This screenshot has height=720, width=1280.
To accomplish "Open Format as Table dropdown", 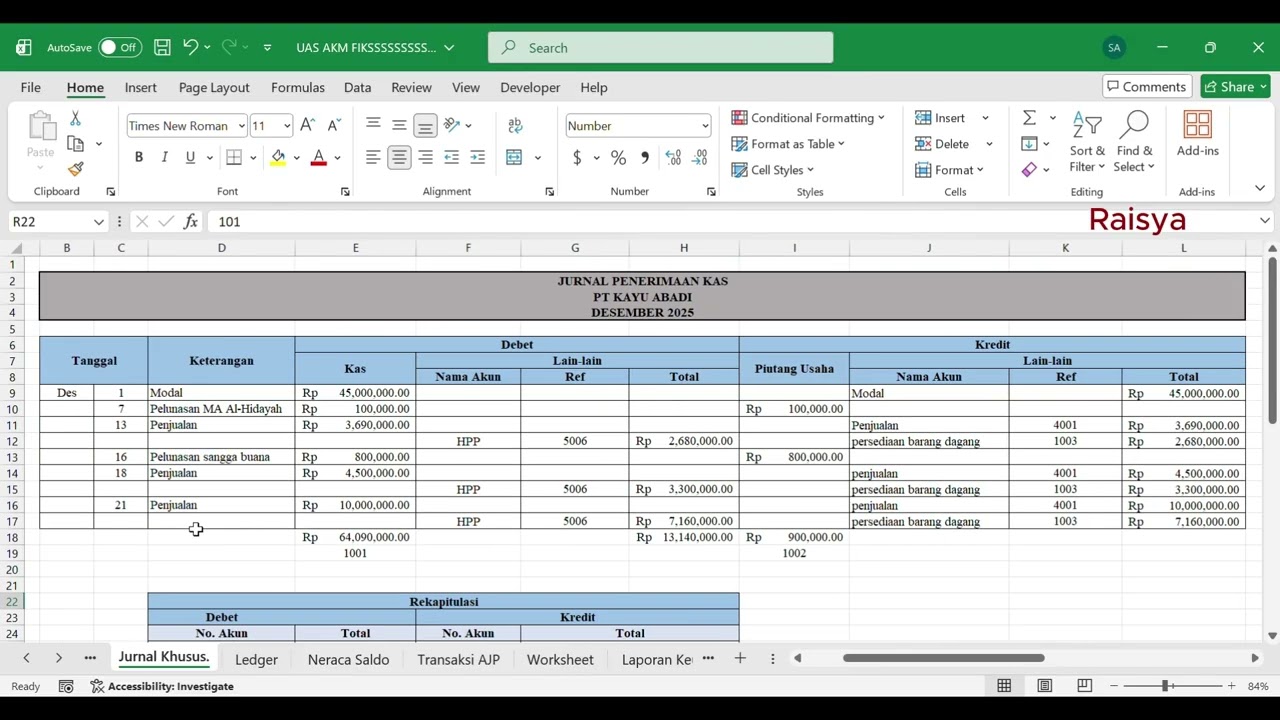I will tap(788, 144).
